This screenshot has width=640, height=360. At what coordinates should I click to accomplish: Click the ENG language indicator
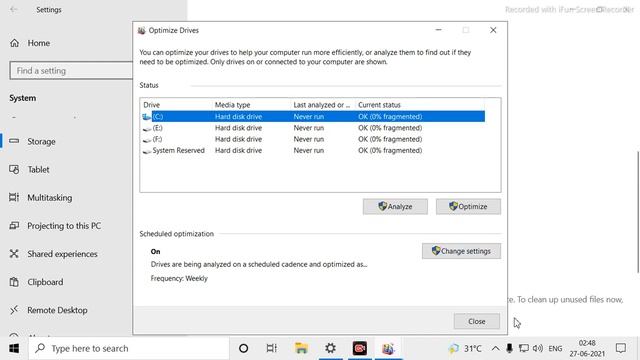click(555, 349)
